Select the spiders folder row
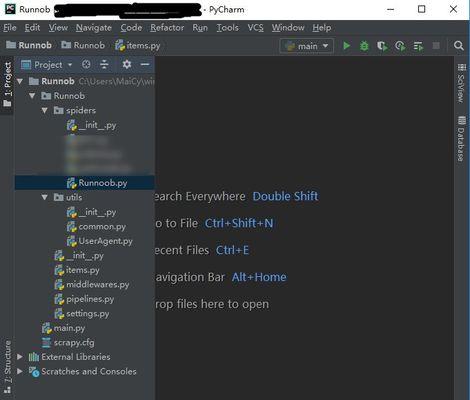Image resolution: width=470 pixels, height=400 pixels. [x=85, y=110]
